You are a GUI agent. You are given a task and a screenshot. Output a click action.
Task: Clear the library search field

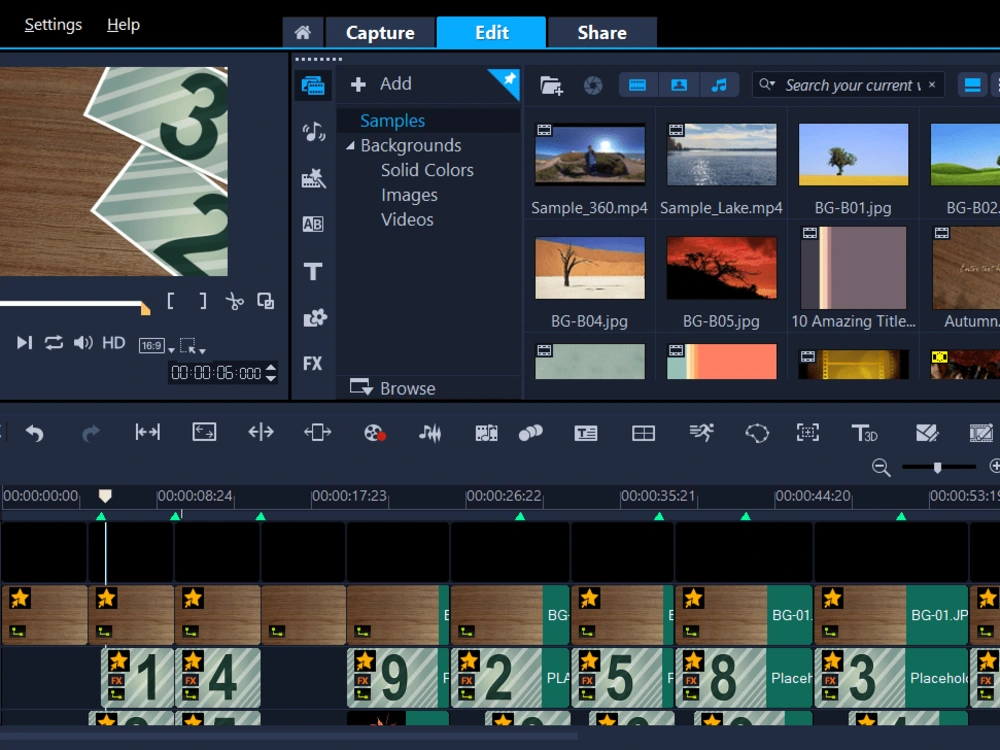click(932, 84)
